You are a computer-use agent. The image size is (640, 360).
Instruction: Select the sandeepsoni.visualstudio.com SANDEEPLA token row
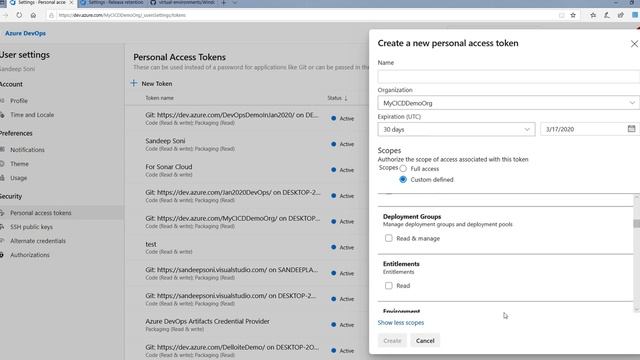[247, 273]
